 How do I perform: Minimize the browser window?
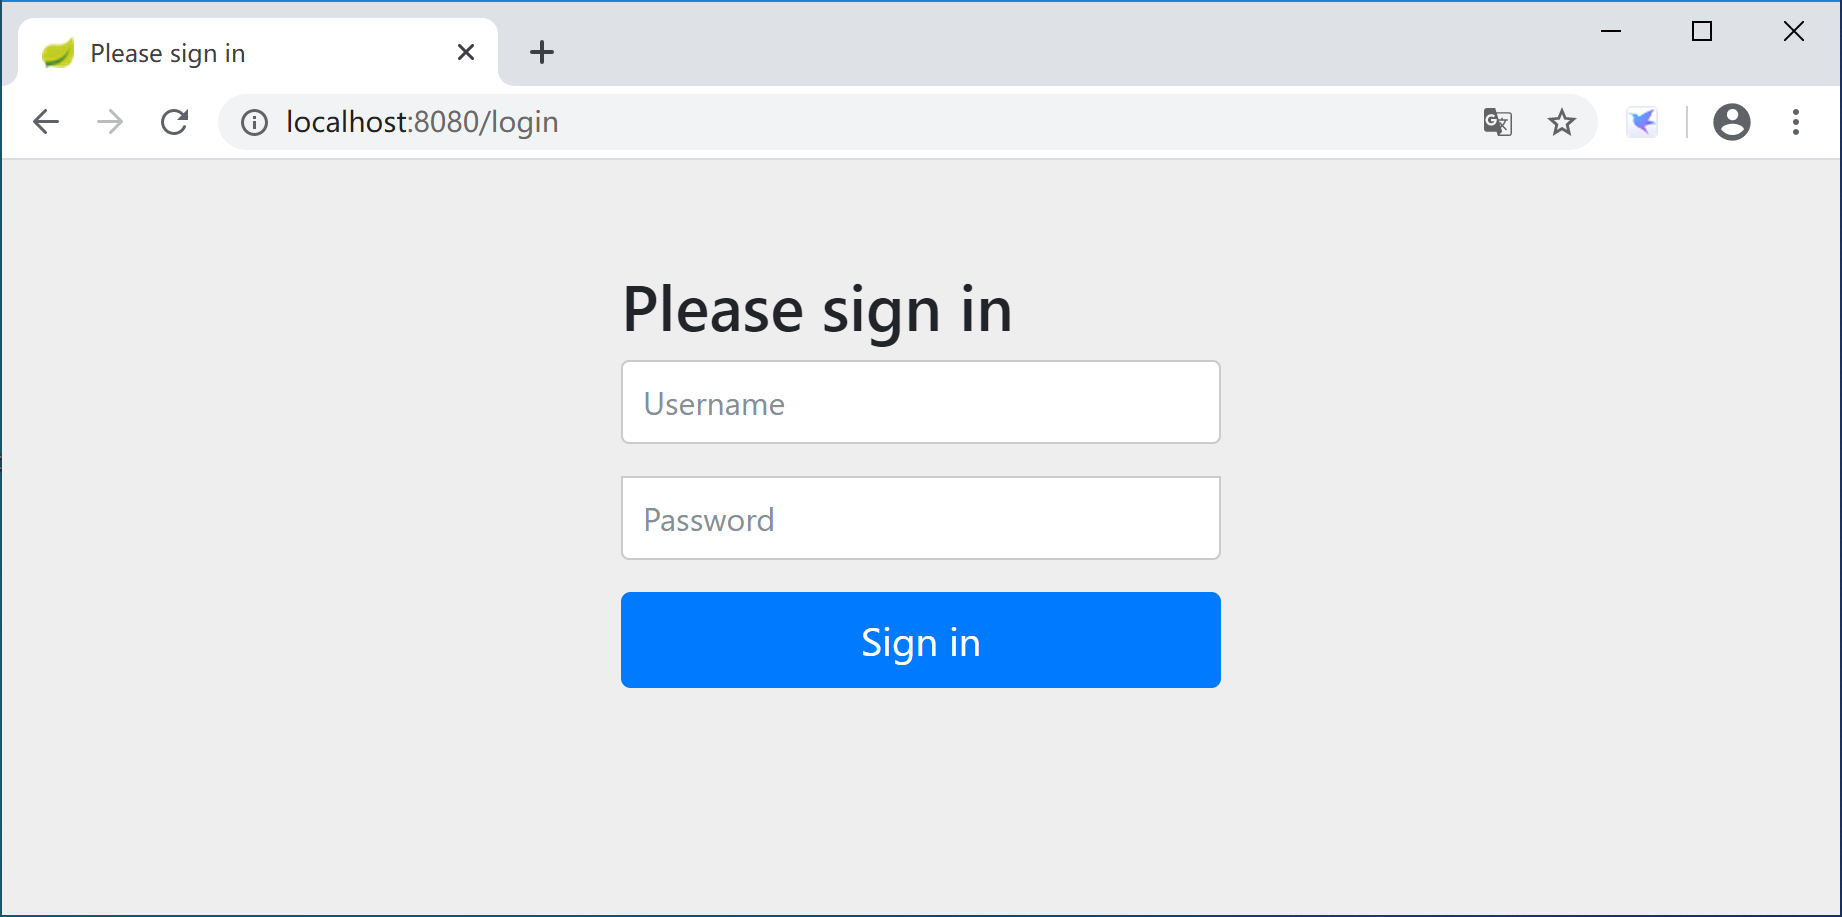1610,32
